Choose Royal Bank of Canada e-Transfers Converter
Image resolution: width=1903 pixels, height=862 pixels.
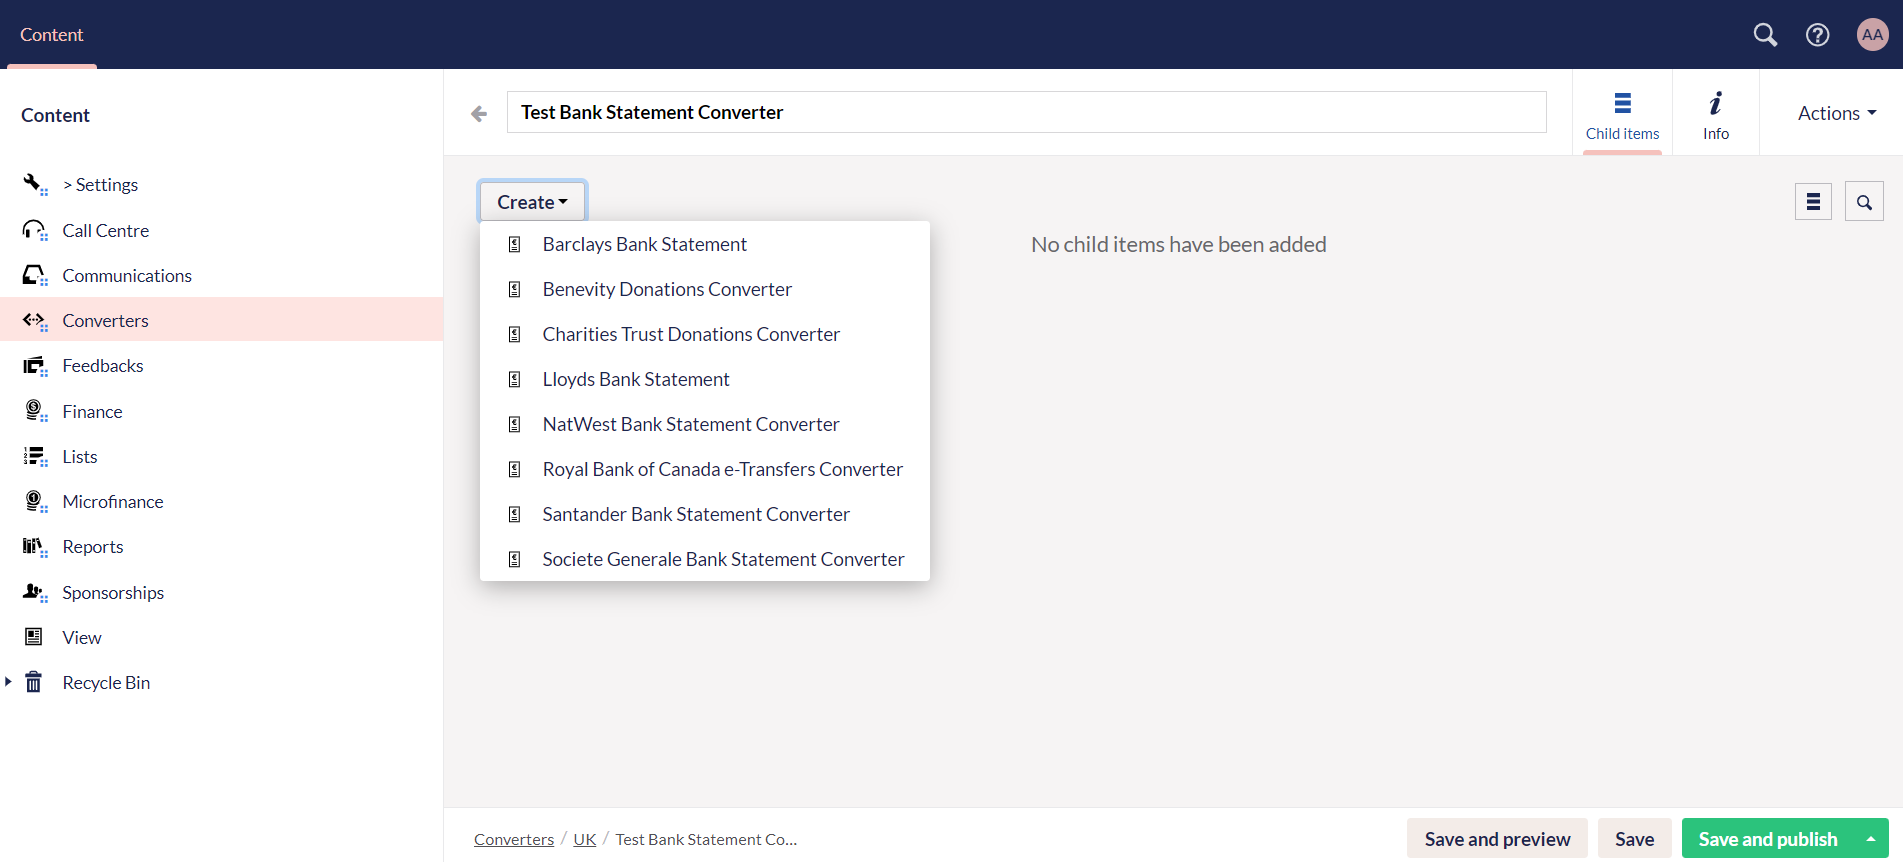[x=704, y=469]
